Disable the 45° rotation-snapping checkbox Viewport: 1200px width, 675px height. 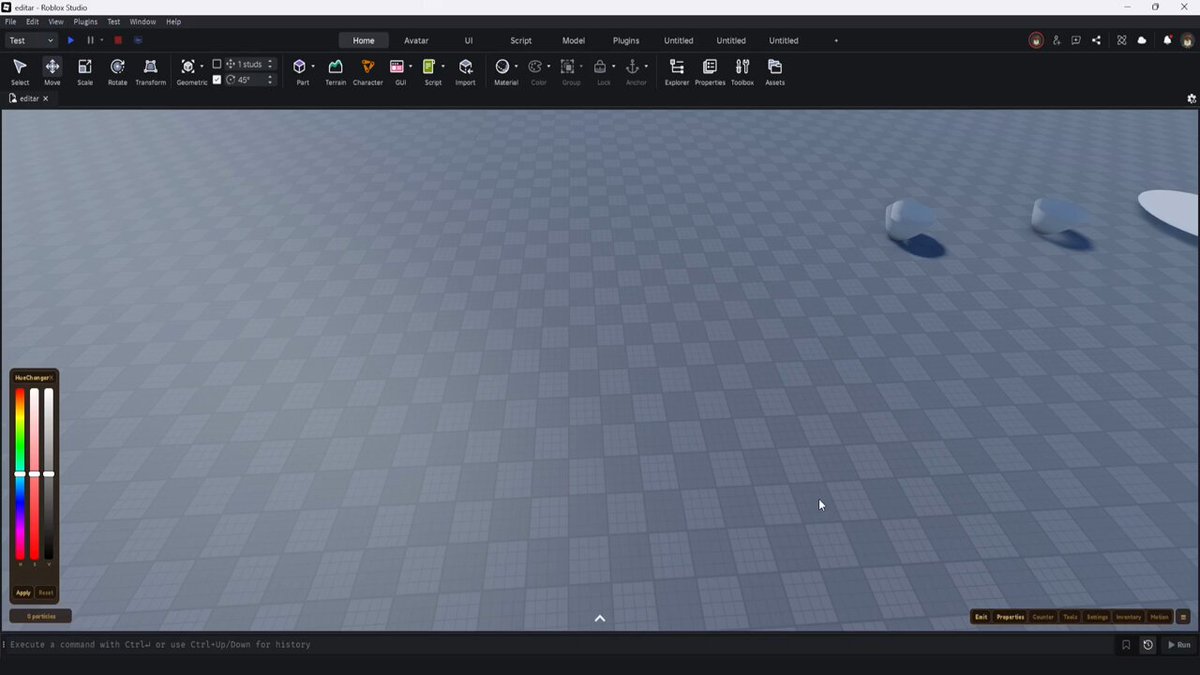217,80
